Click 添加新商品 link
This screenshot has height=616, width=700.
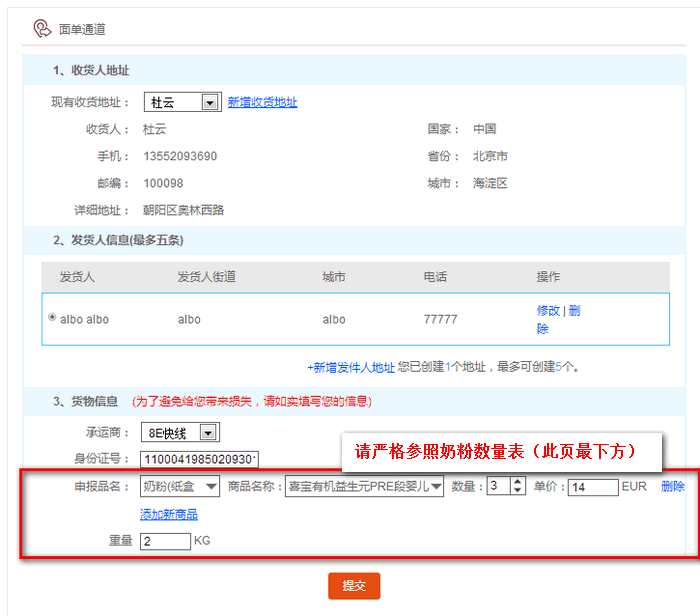pyautogui.click(x=169, y=514)
